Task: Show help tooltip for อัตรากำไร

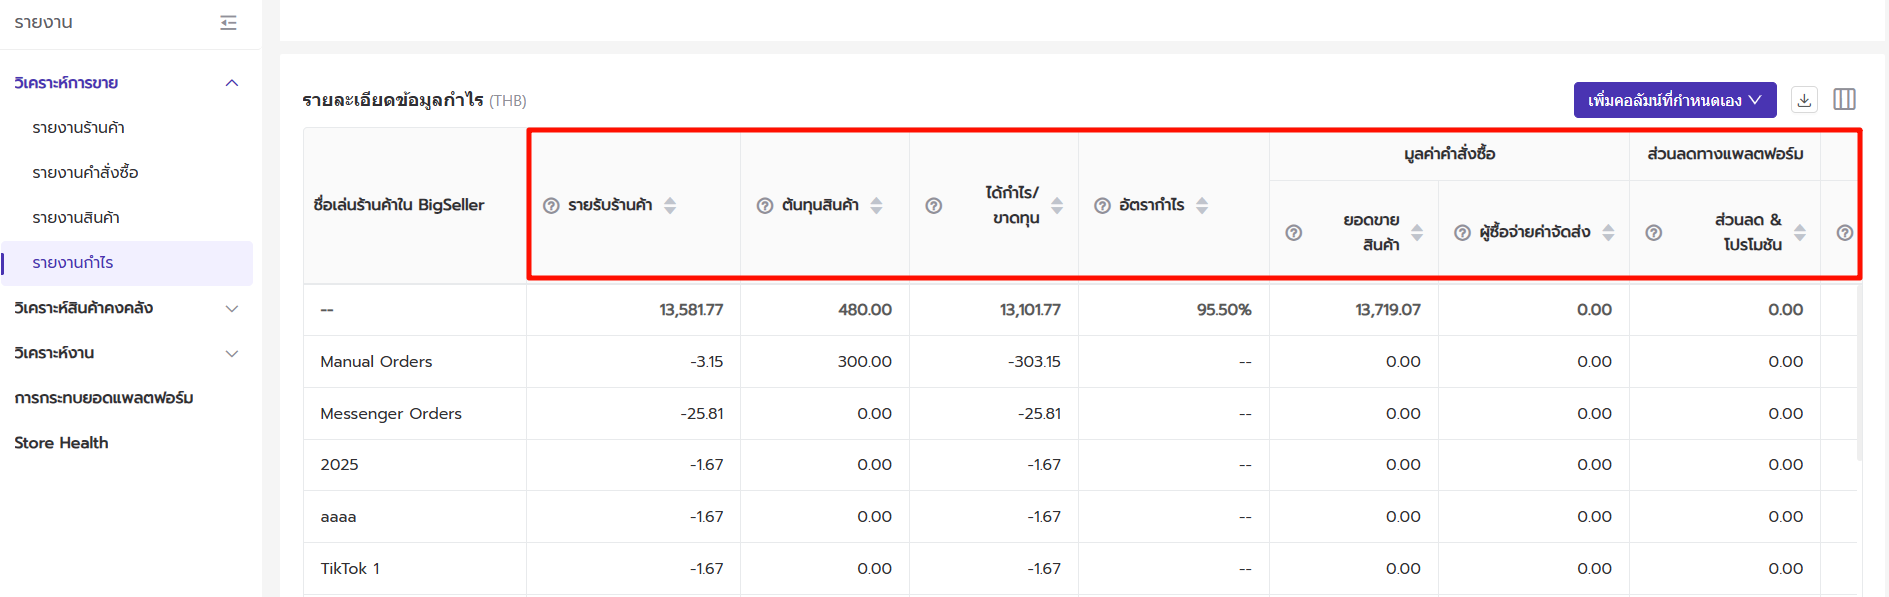Action: coord(1102,205)
